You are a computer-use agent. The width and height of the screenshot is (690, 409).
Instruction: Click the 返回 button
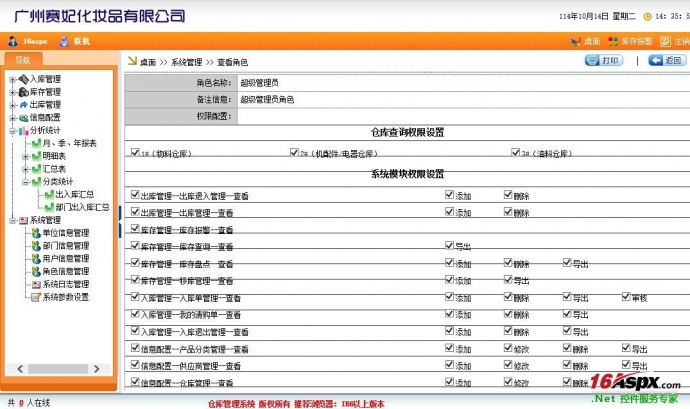coord(667,60)
